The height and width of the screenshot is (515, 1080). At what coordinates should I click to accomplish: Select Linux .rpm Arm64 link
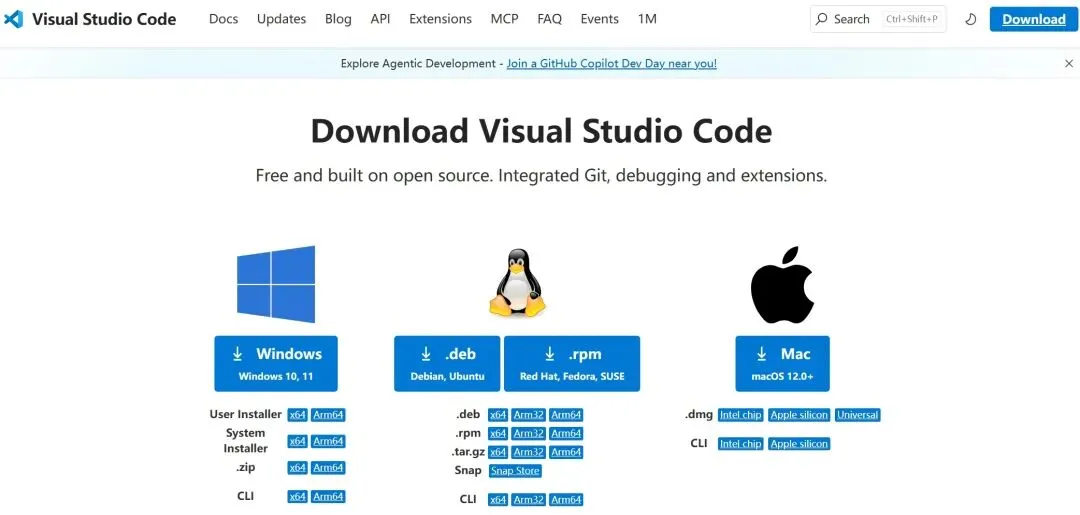click(x=566, y=433)
